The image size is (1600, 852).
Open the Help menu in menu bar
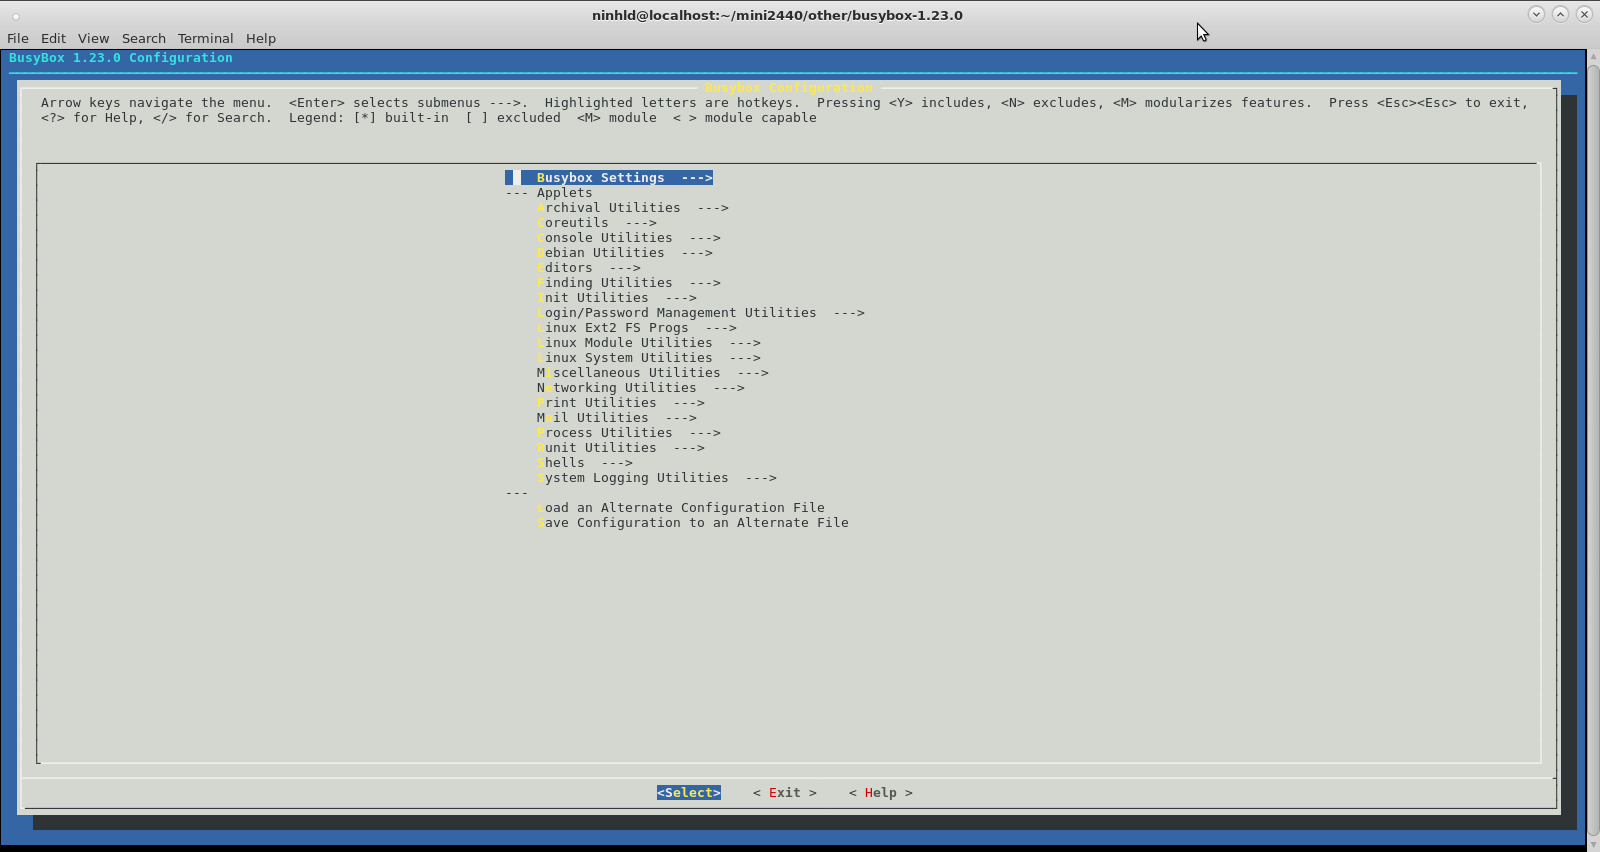coord(261,38)
